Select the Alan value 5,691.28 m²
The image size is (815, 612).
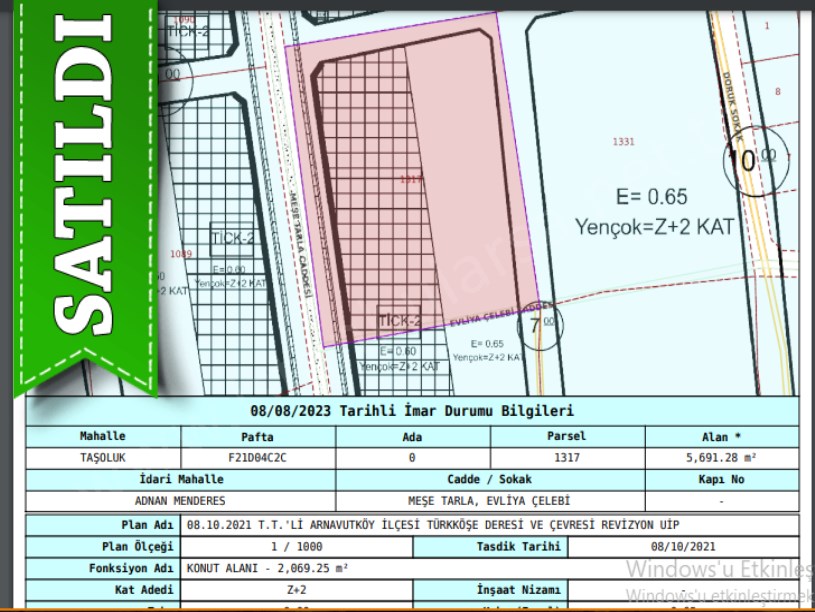[722, 458]
